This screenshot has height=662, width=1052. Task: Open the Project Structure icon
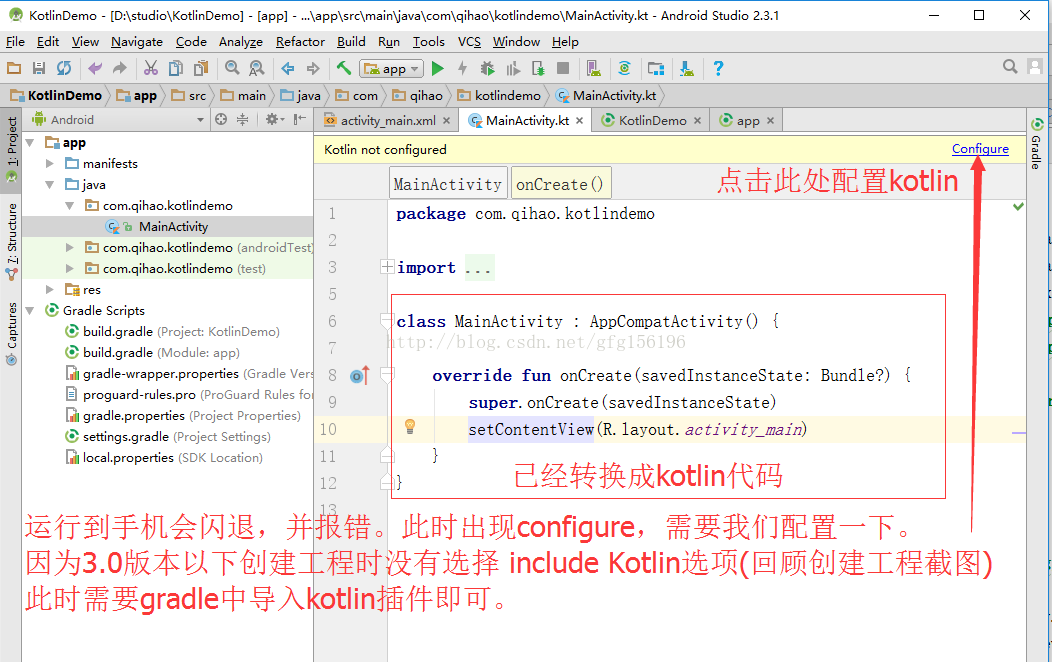click(655, 68)
